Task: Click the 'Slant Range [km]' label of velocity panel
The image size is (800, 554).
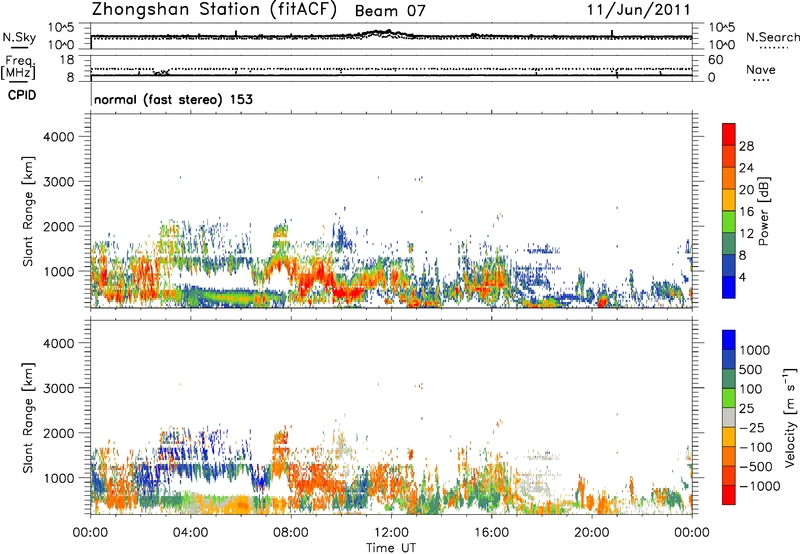Action: (28, 418)
